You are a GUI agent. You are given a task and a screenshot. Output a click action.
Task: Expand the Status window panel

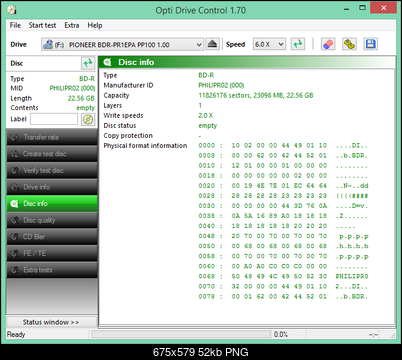(x=51, y=322)
